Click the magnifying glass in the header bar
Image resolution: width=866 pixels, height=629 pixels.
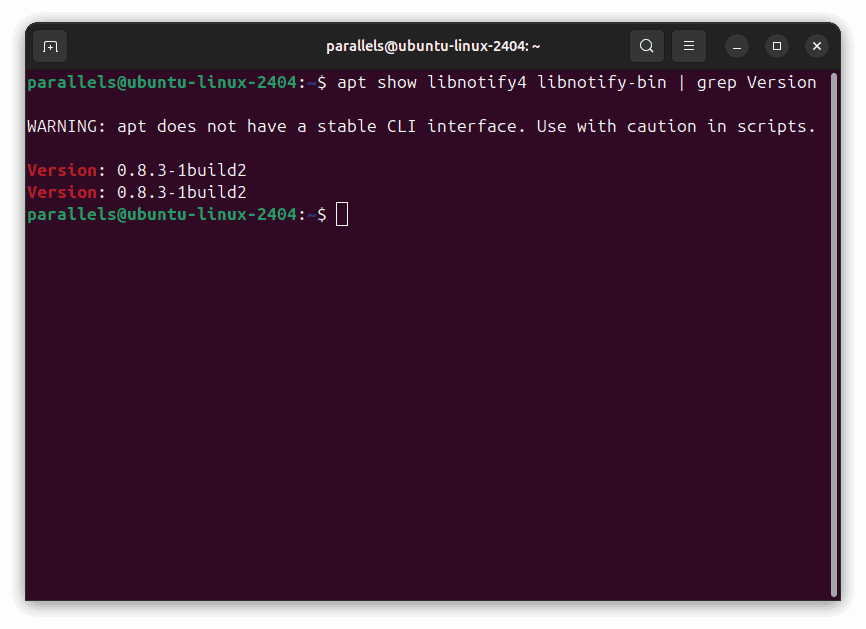coord(646,46)
